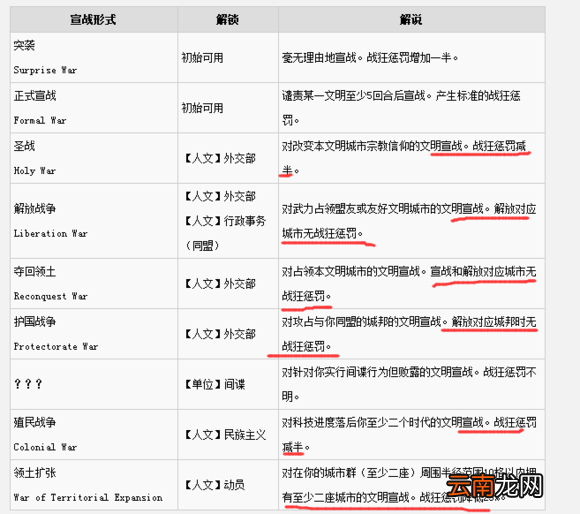Select the 夺回领土 cell text
Screen dimensions: 580x514
click(x=35, y=272)
